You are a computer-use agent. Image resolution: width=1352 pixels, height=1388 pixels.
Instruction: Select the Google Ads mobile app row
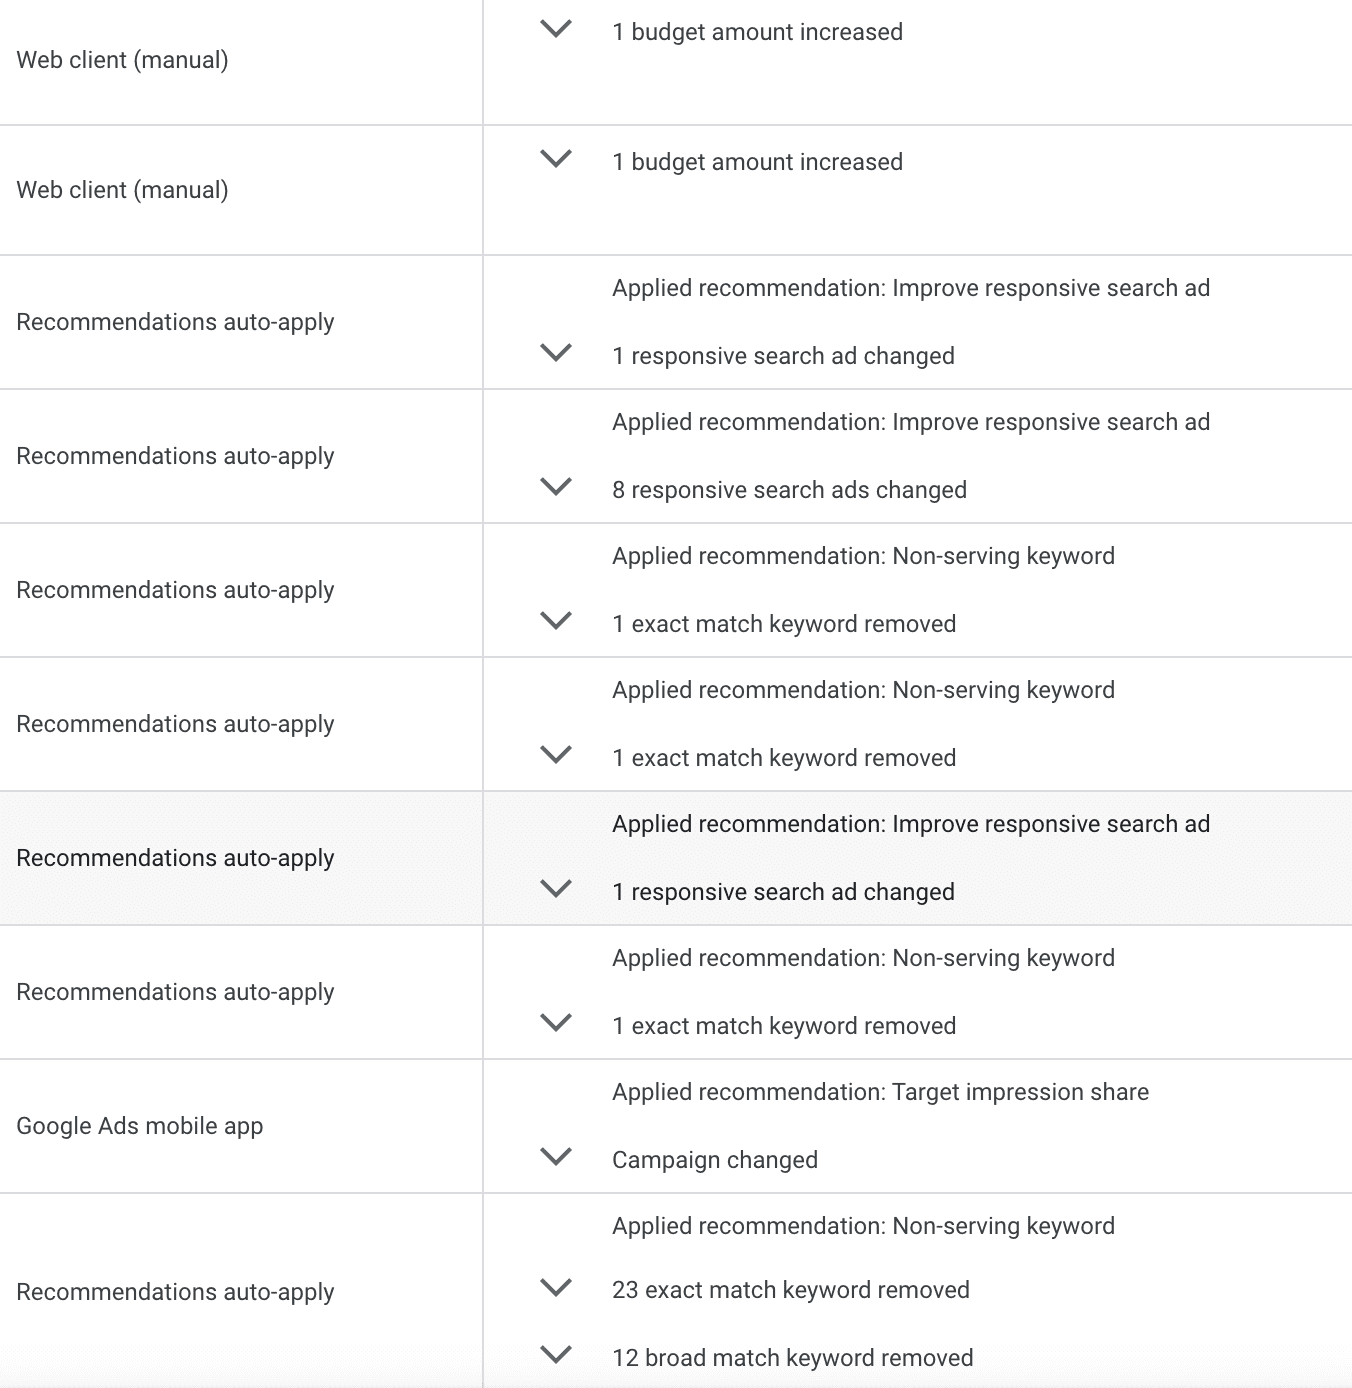tap(139, 1124)
